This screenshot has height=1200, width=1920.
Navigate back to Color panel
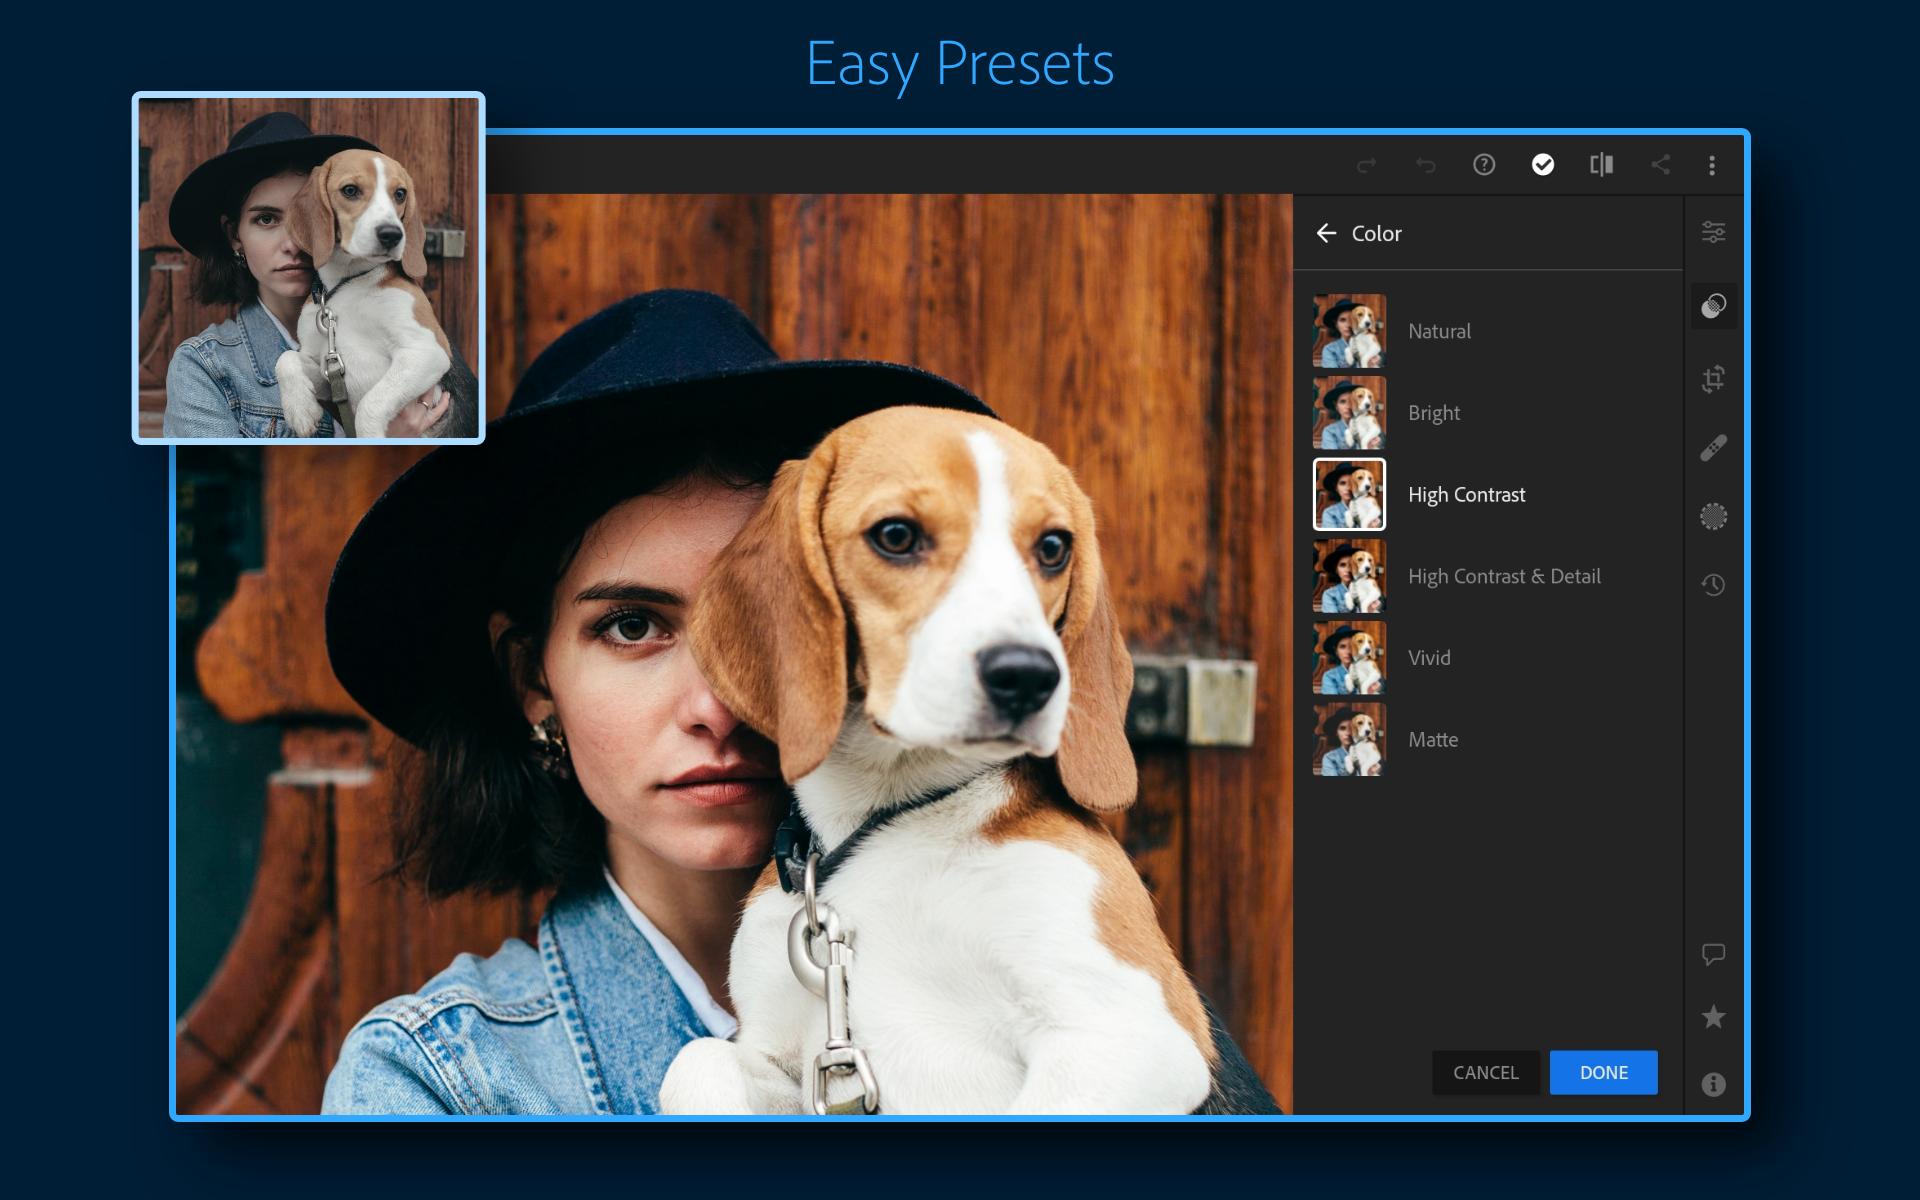1328,232
